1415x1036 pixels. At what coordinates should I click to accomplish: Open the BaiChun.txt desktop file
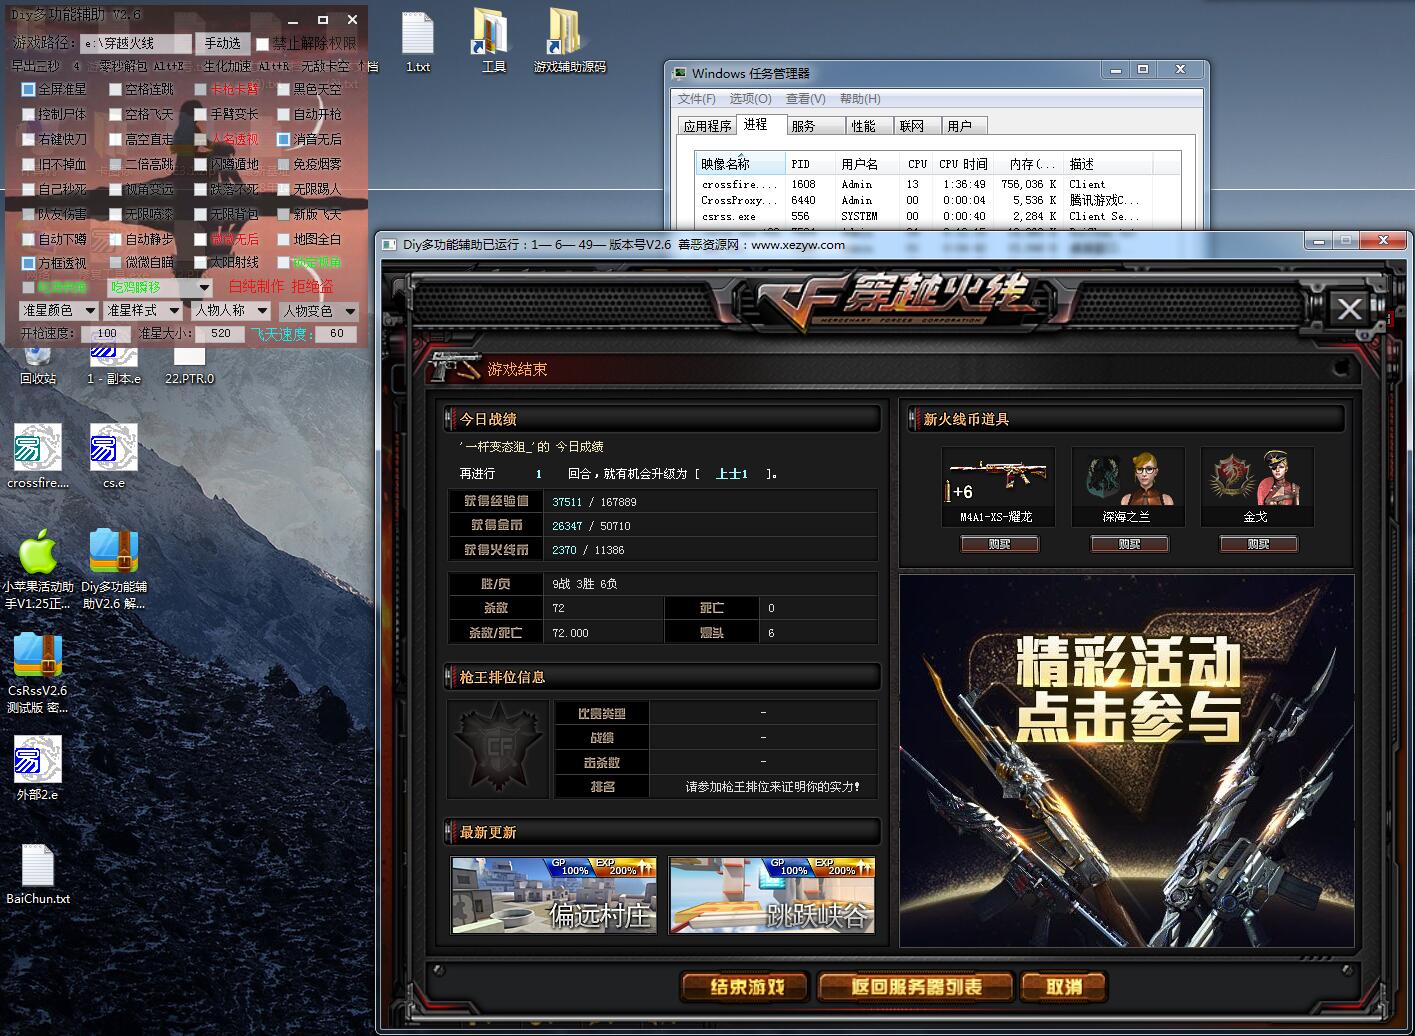(x=38, y=866)
